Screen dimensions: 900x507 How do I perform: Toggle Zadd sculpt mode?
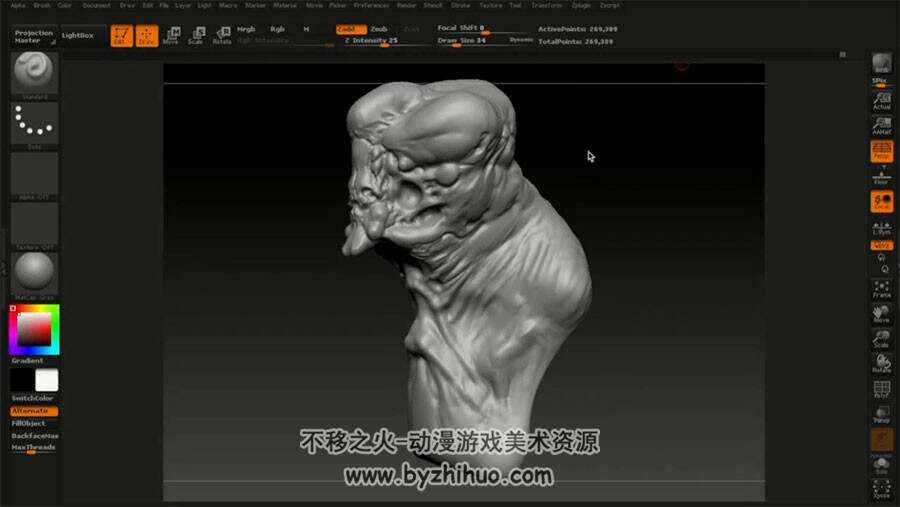(x=351, y=29)
